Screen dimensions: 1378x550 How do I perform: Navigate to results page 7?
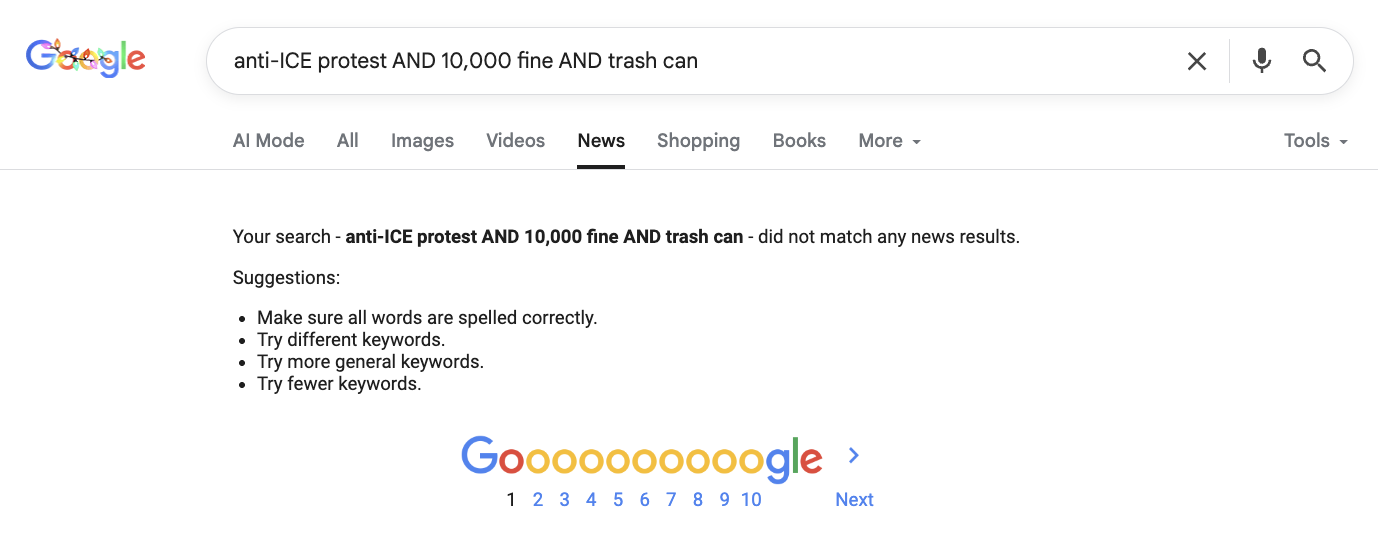671,500
